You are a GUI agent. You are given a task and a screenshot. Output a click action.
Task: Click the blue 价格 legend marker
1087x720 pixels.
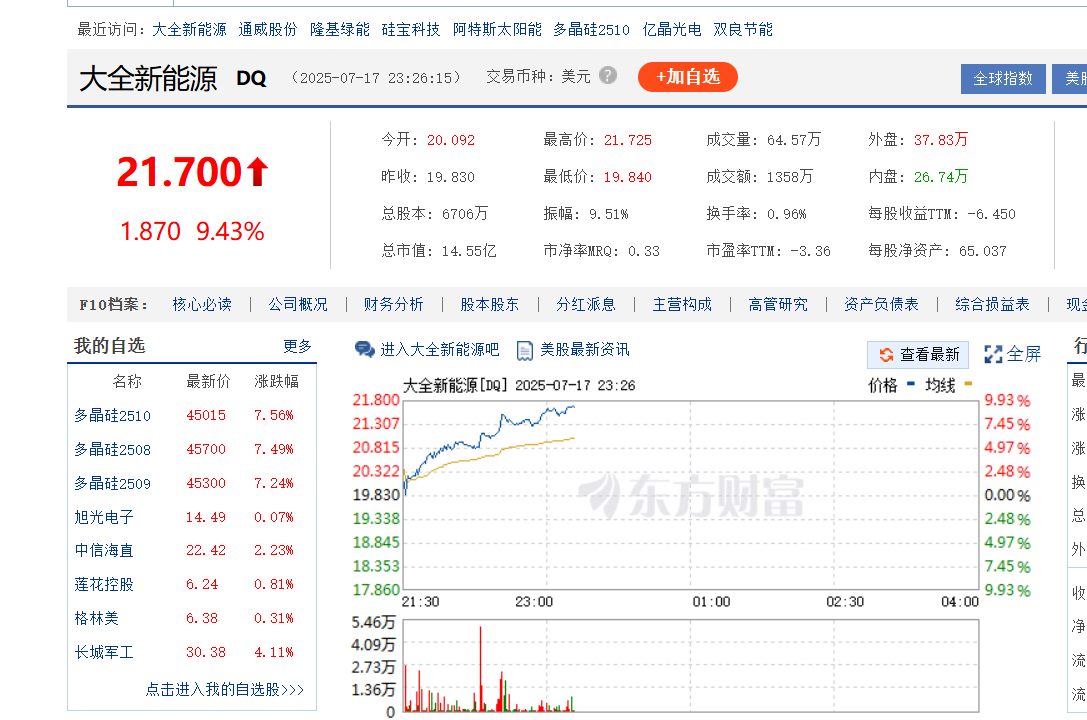(911, 383)
